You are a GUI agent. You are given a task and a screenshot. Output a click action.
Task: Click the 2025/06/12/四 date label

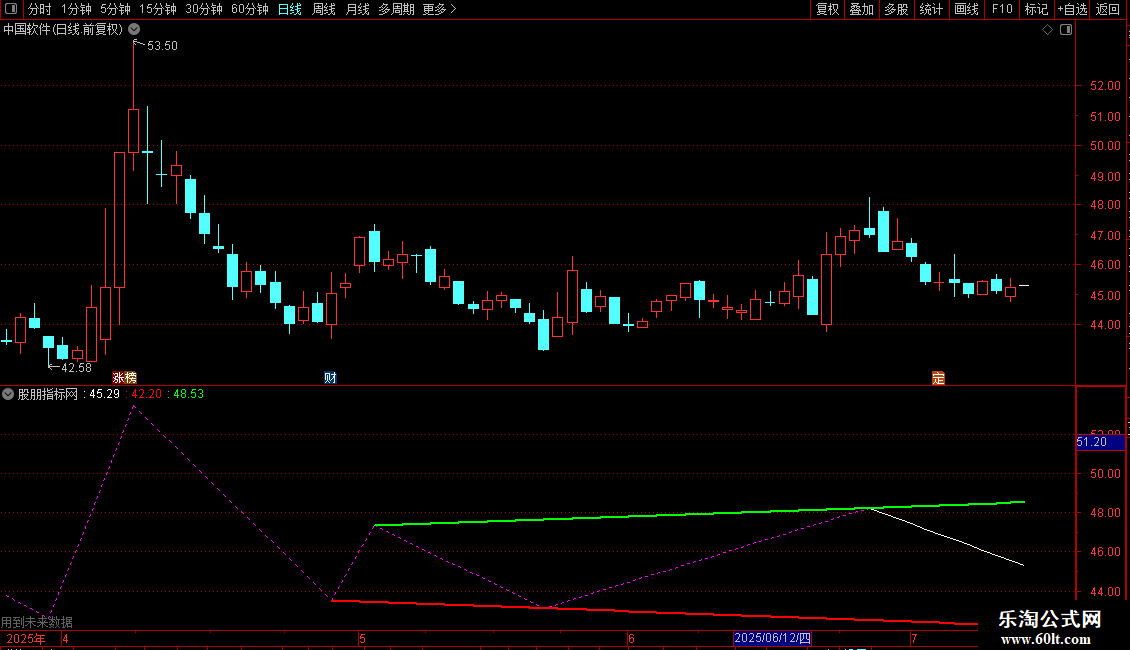(773, 638)
